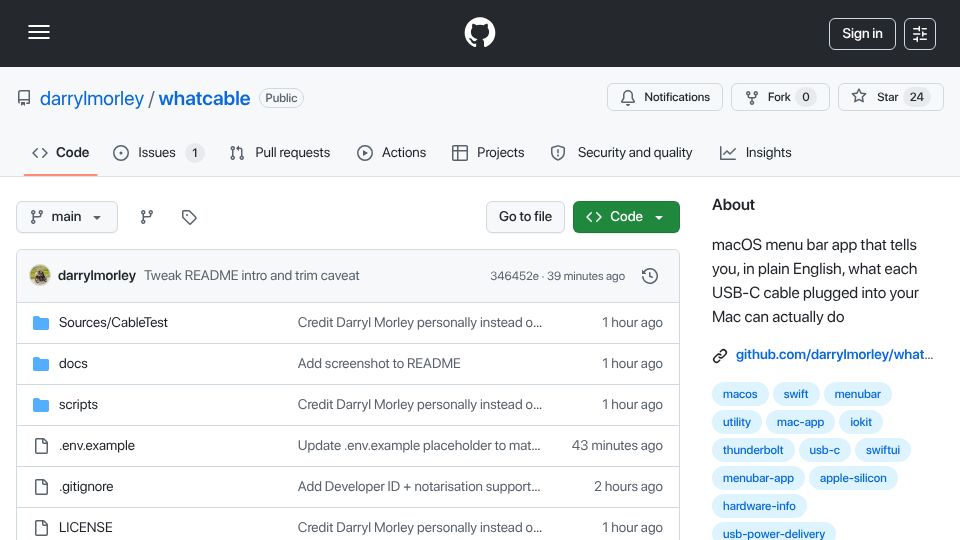The image size is (960, 540).
Task: Open the docs folder
Action: [73, 364]
